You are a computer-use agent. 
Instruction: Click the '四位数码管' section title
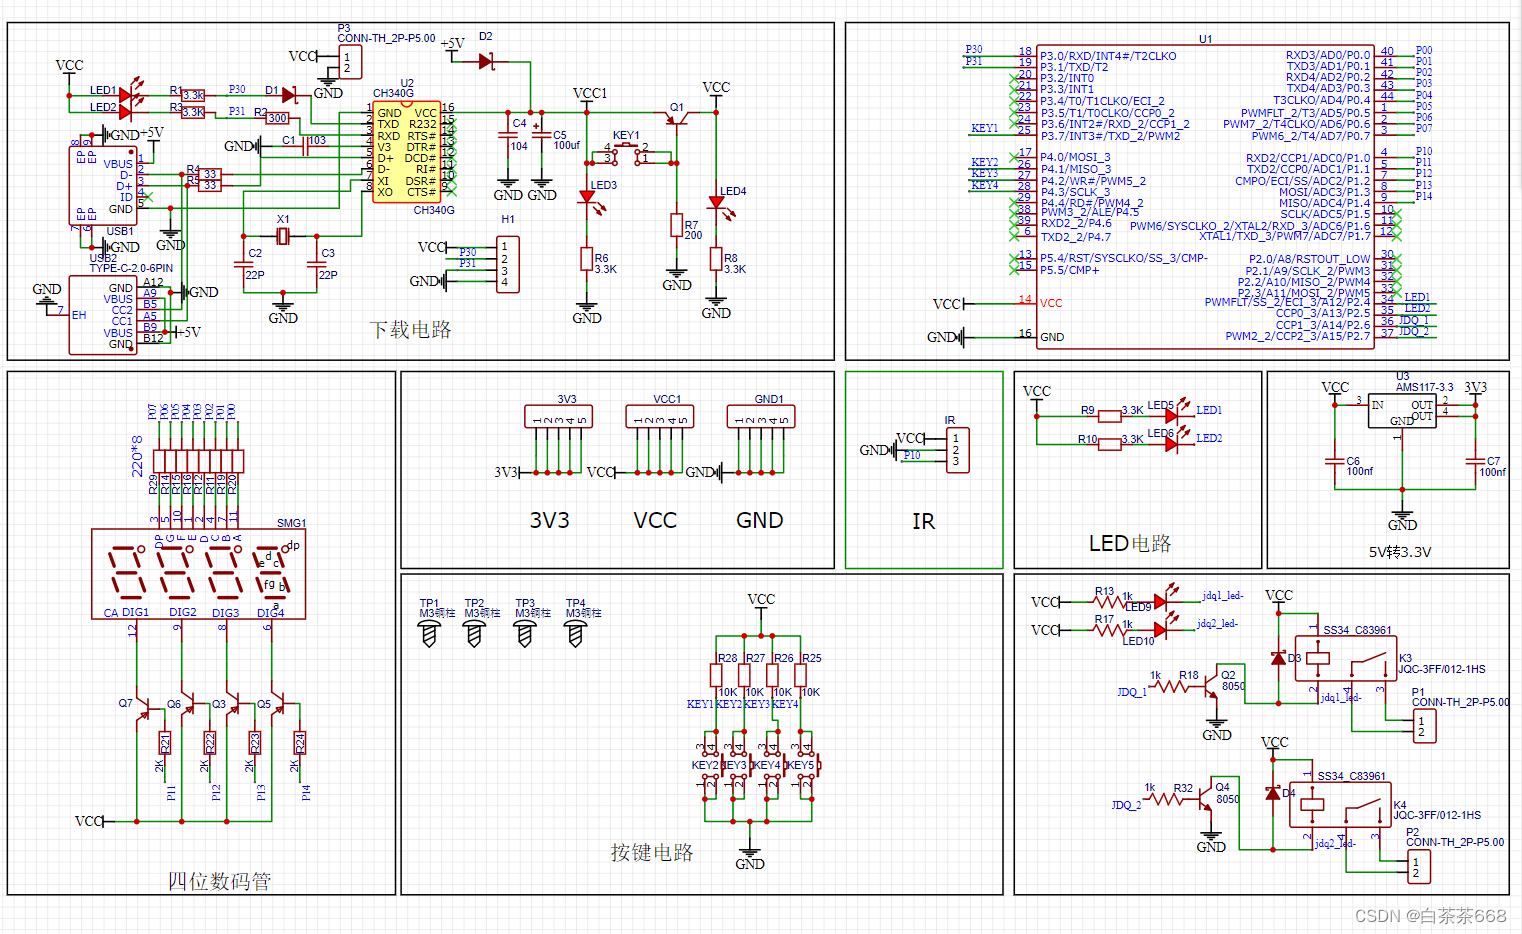[x=219, y=881]
